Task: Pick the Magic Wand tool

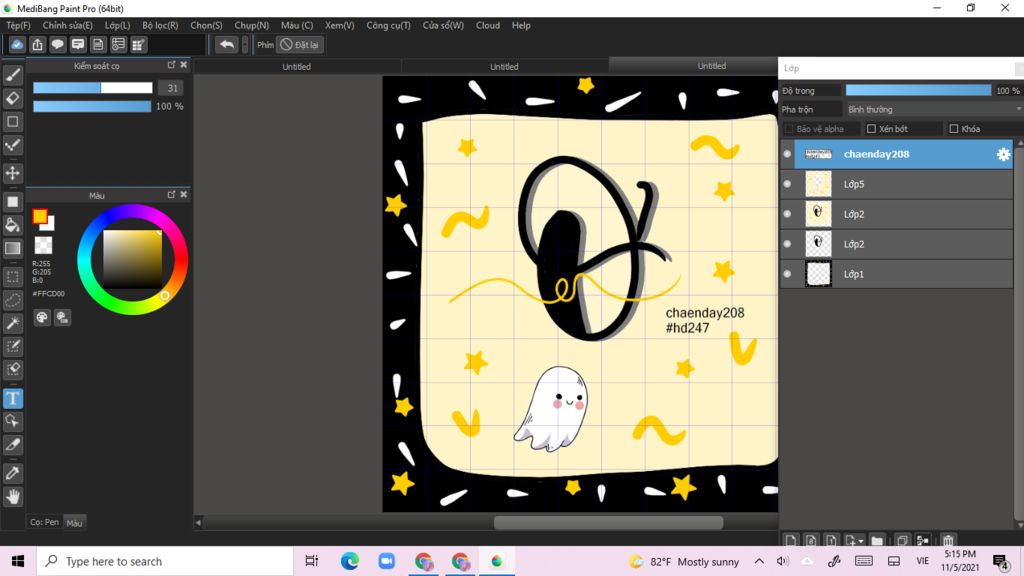Action: coord(12,323)
